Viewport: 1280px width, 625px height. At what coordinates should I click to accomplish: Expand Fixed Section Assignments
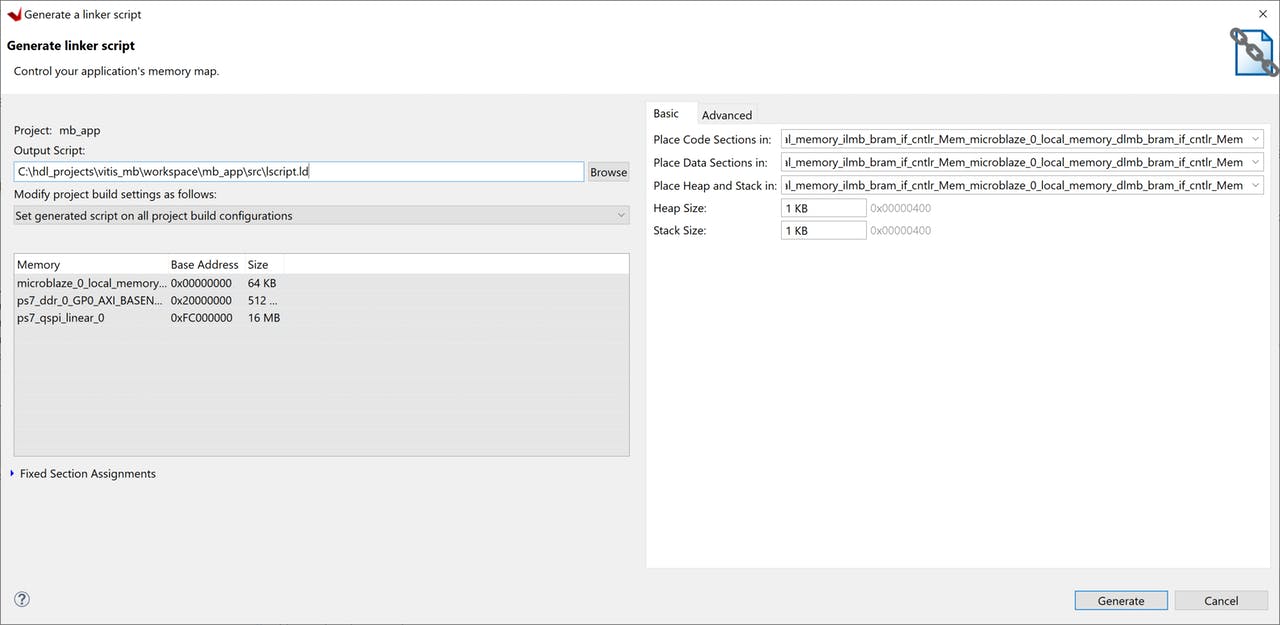click(13, 474)
